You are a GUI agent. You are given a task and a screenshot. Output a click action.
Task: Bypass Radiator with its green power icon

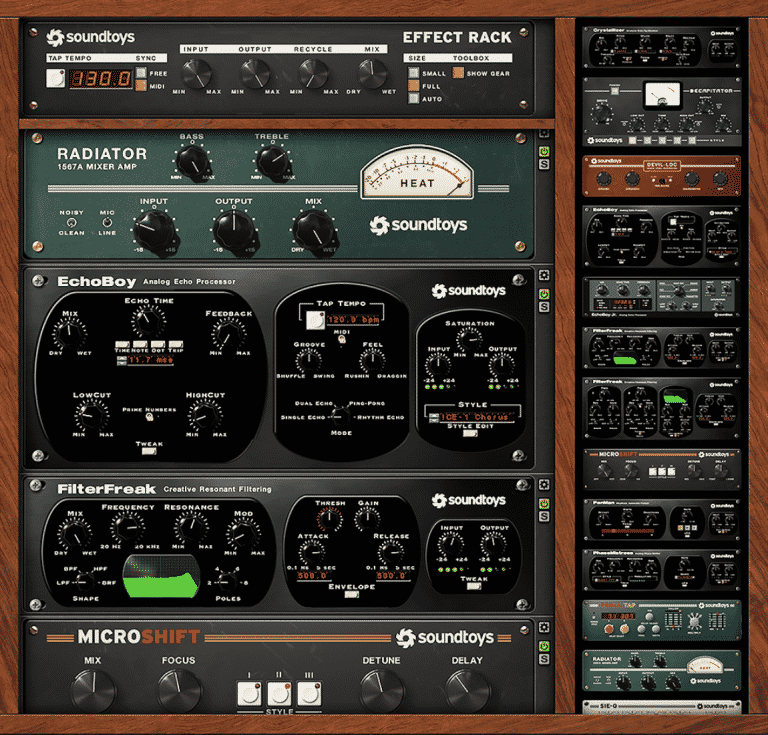coord(544,151)
